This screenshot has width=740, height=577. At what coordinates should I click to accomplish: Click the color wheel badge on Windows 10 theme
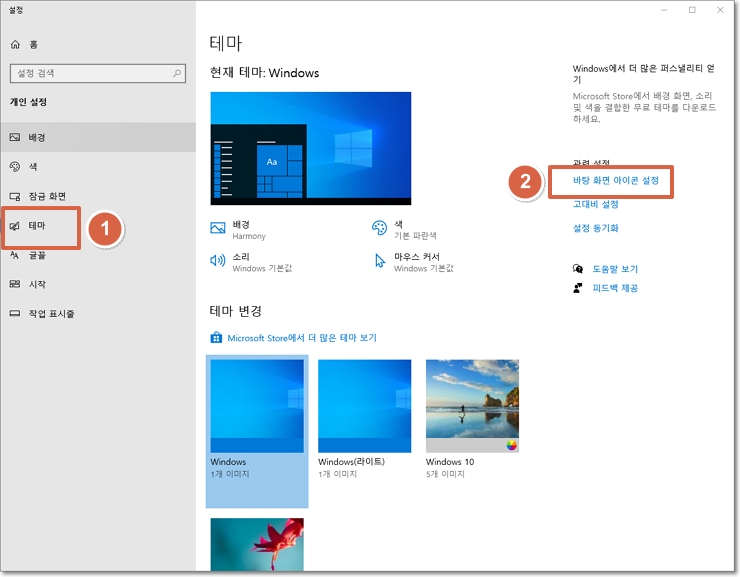point(512,445)
